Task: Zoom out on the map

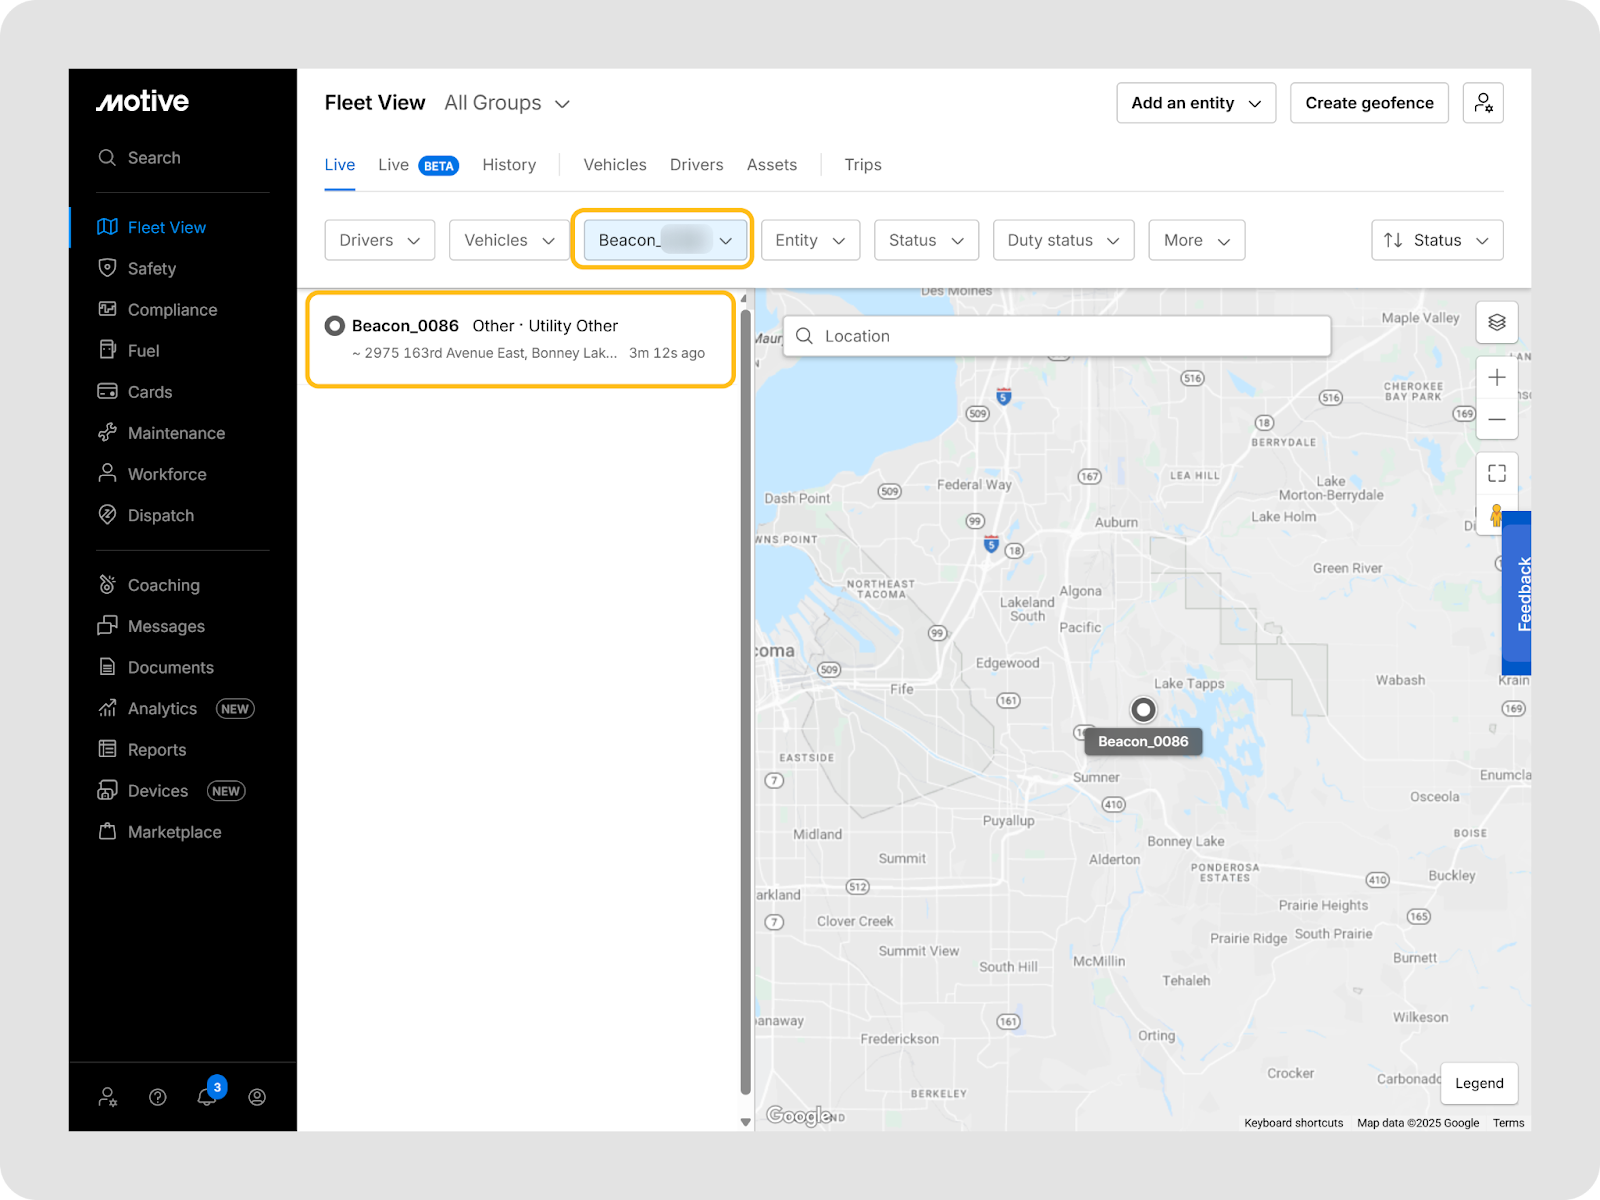Action: [x=1496, y=420]
